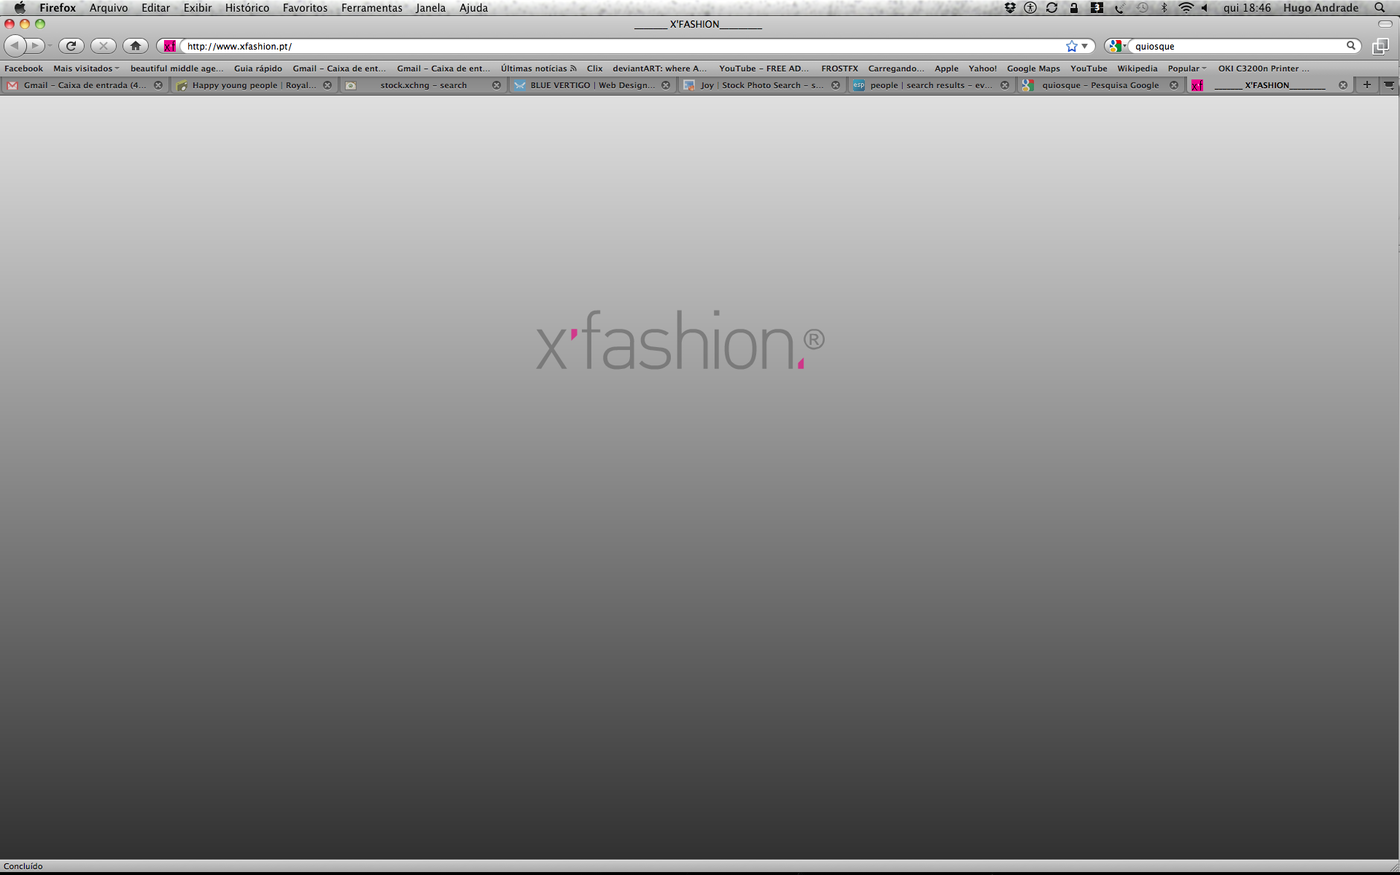Close the X'FASHION tab

1343,85
